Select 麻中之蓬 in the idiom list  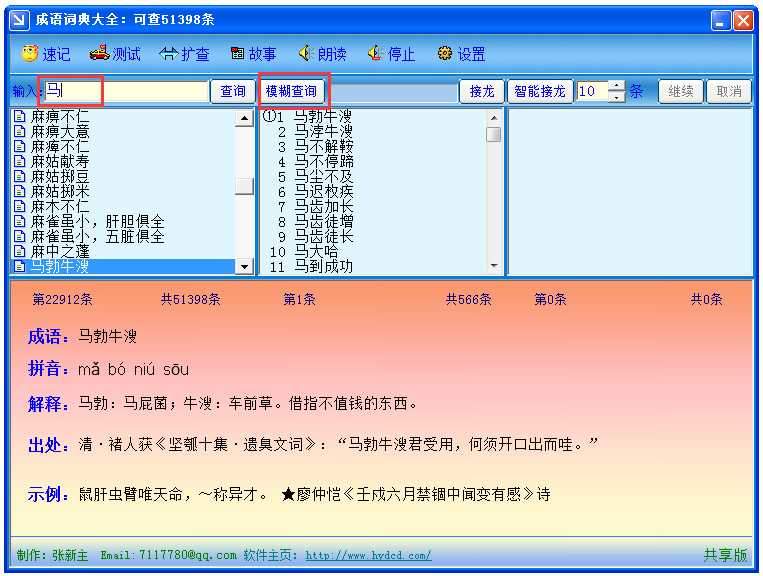[x=60, y=252]
